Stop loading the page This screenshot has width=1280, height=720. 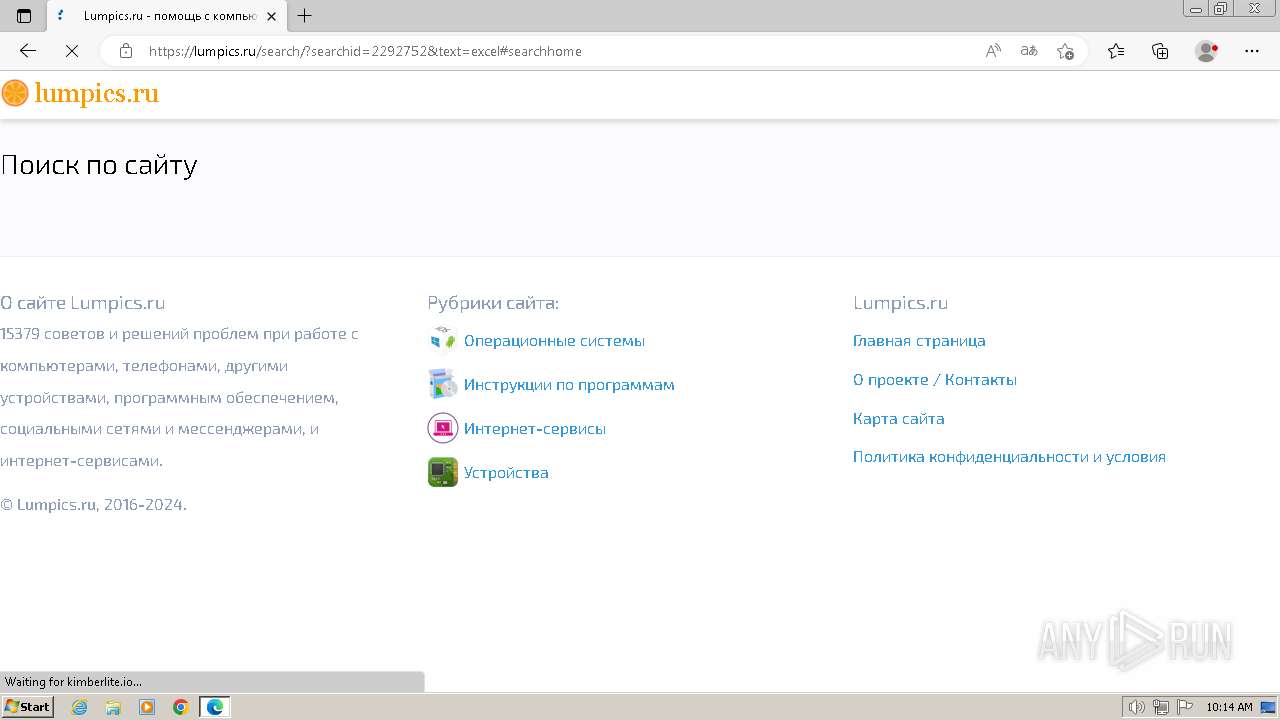point(72,51)
